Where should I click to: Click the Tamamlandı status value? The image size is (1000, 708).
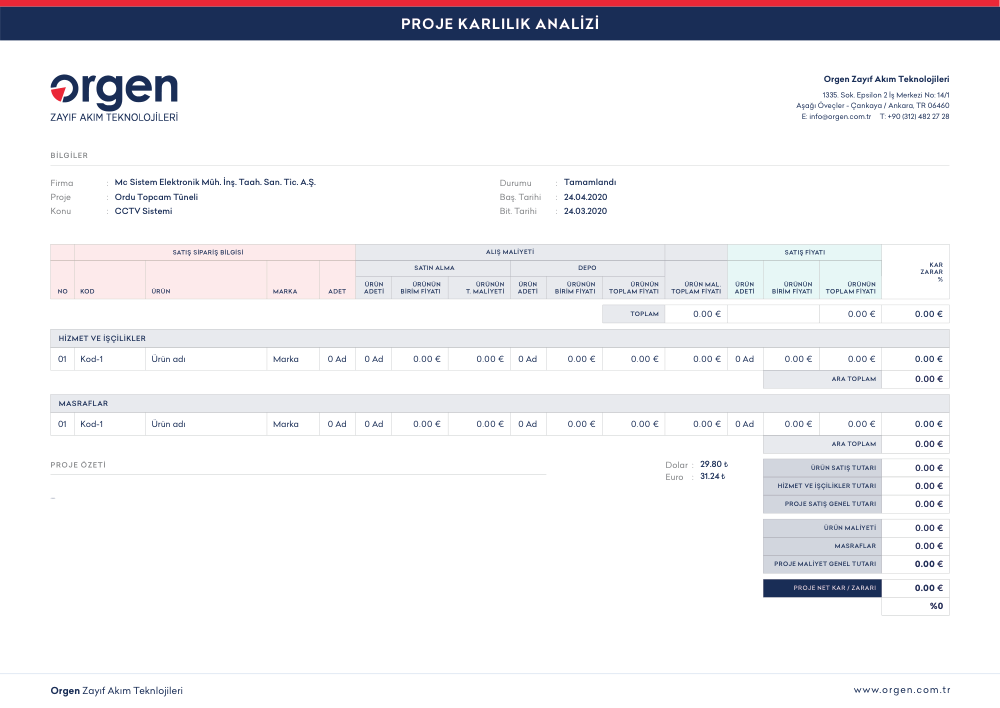[x=590, y=182]
